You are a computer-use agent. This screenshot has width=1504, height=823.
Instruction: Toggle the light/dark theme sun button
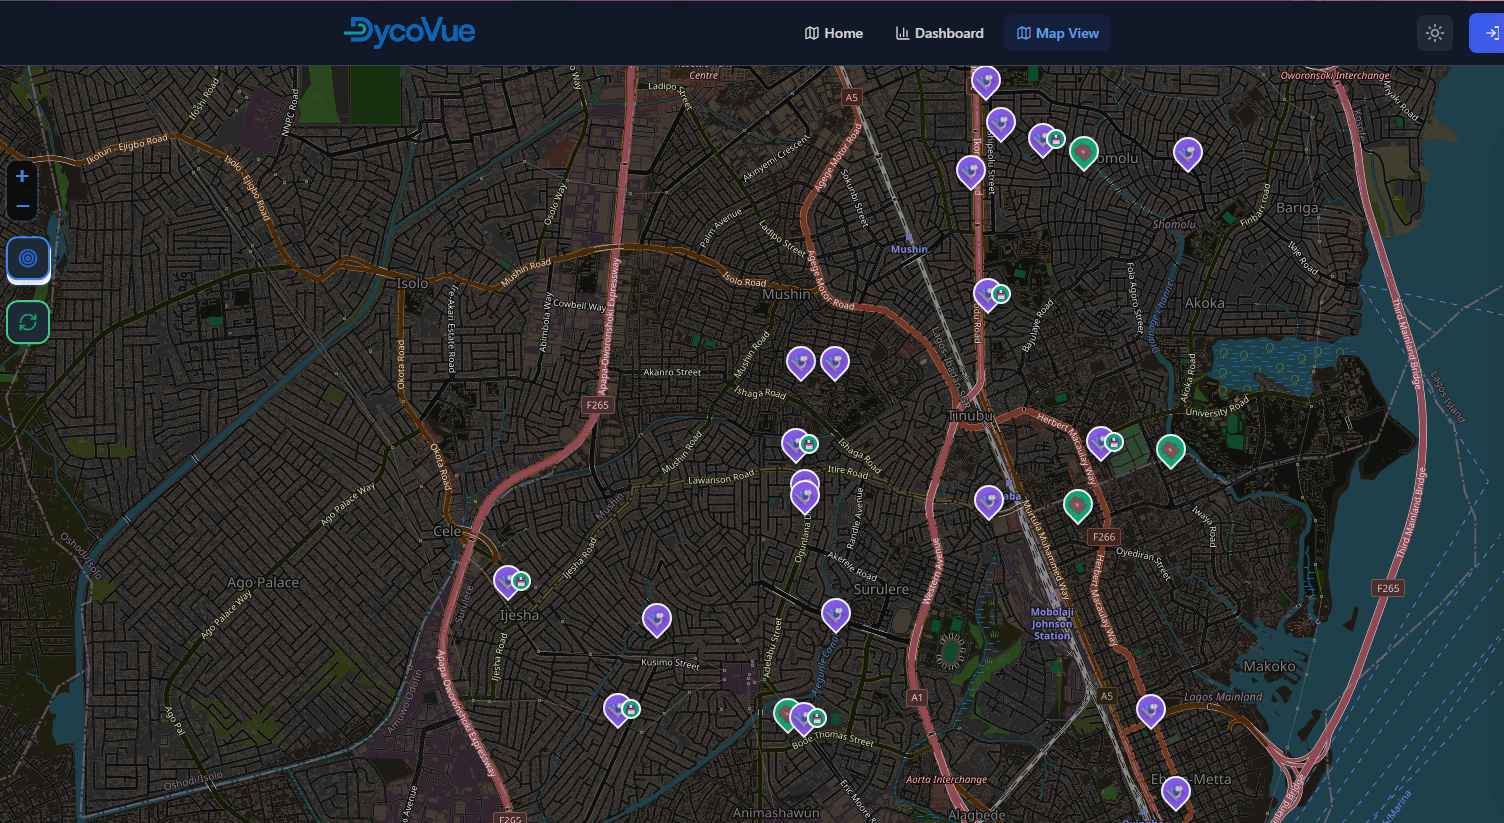(x=1435, y=33)
